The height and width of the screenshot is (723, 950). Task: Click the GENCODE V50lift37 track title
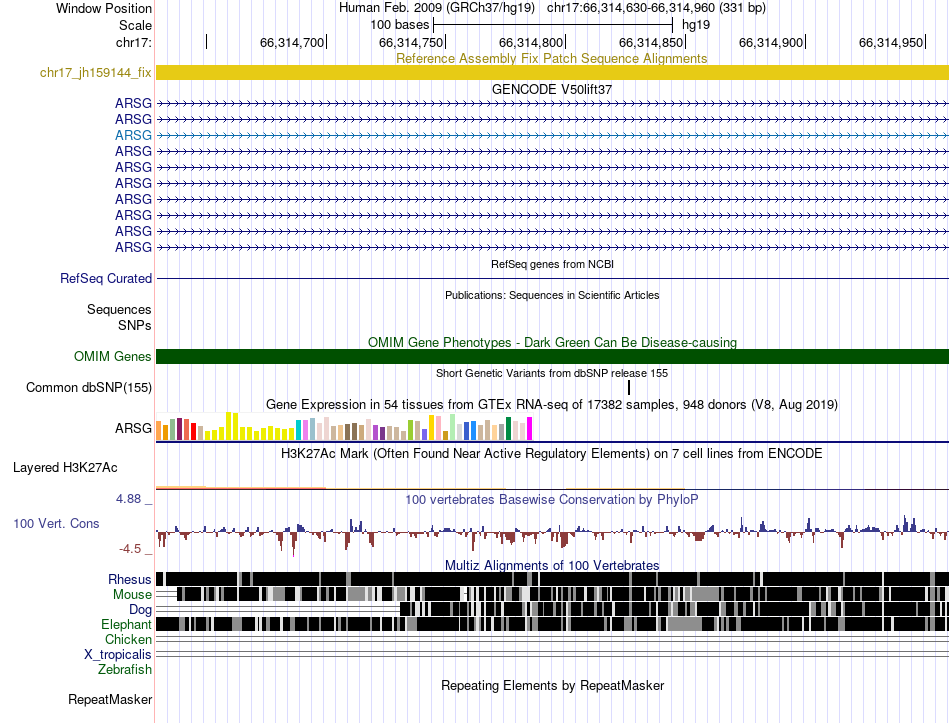(x=552, y=89)
